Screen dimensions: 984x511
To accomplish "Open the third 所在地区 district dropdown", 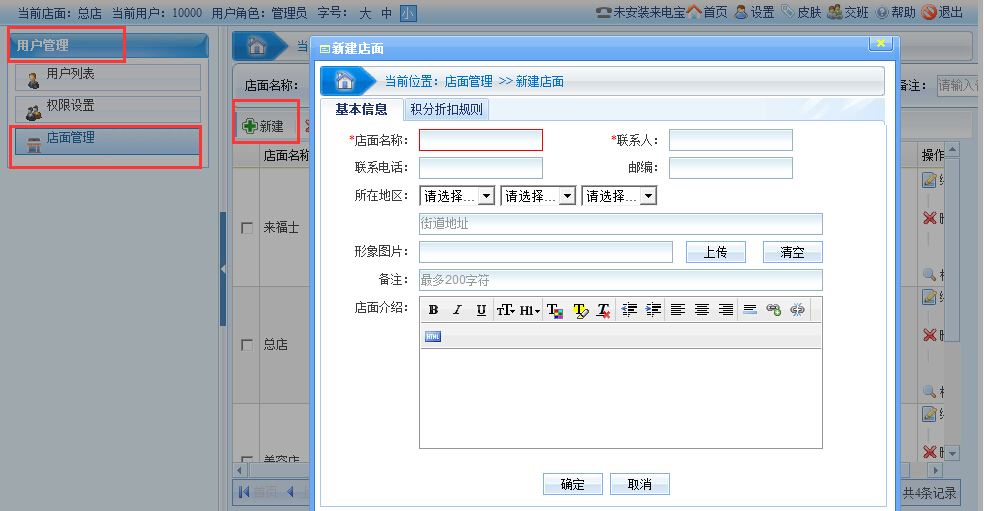I will pos(619,196).
